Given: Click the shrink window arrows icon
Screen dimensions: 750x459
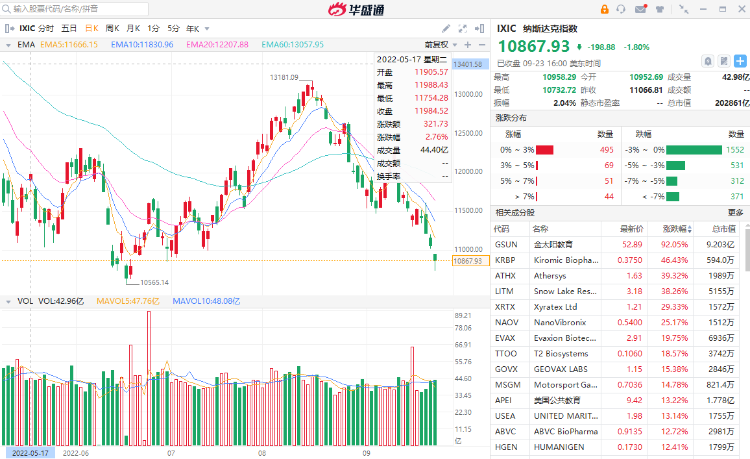Looking at the screenshot, I should tap(684, 9).
